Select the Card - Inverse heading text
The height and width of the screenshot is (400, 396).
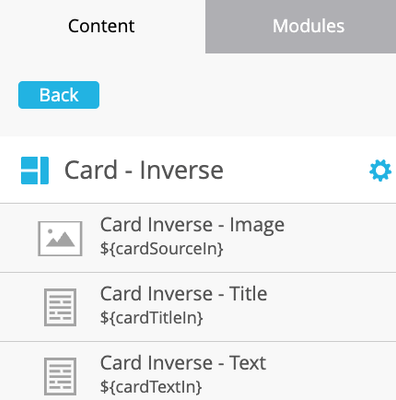click(x=144, y=170)
